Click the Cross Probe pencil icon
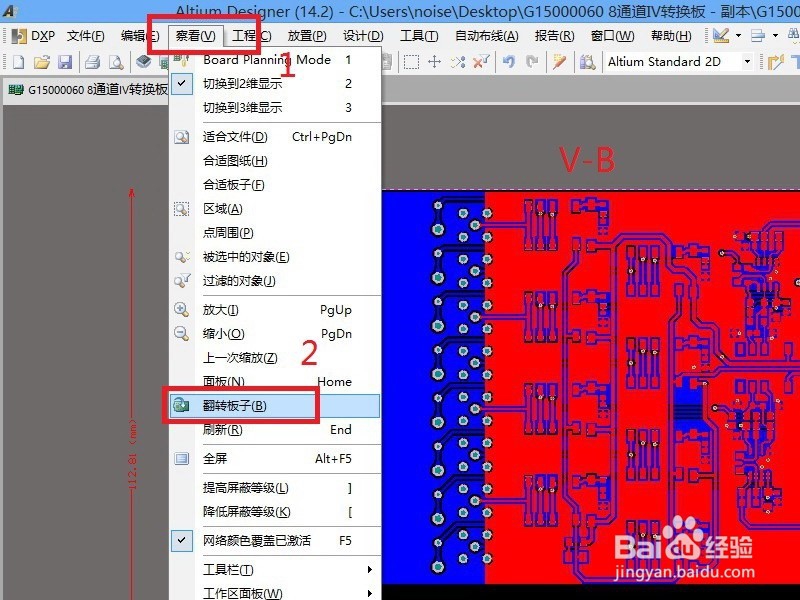The height and width of the screenshot is (600, 800). 560,62
